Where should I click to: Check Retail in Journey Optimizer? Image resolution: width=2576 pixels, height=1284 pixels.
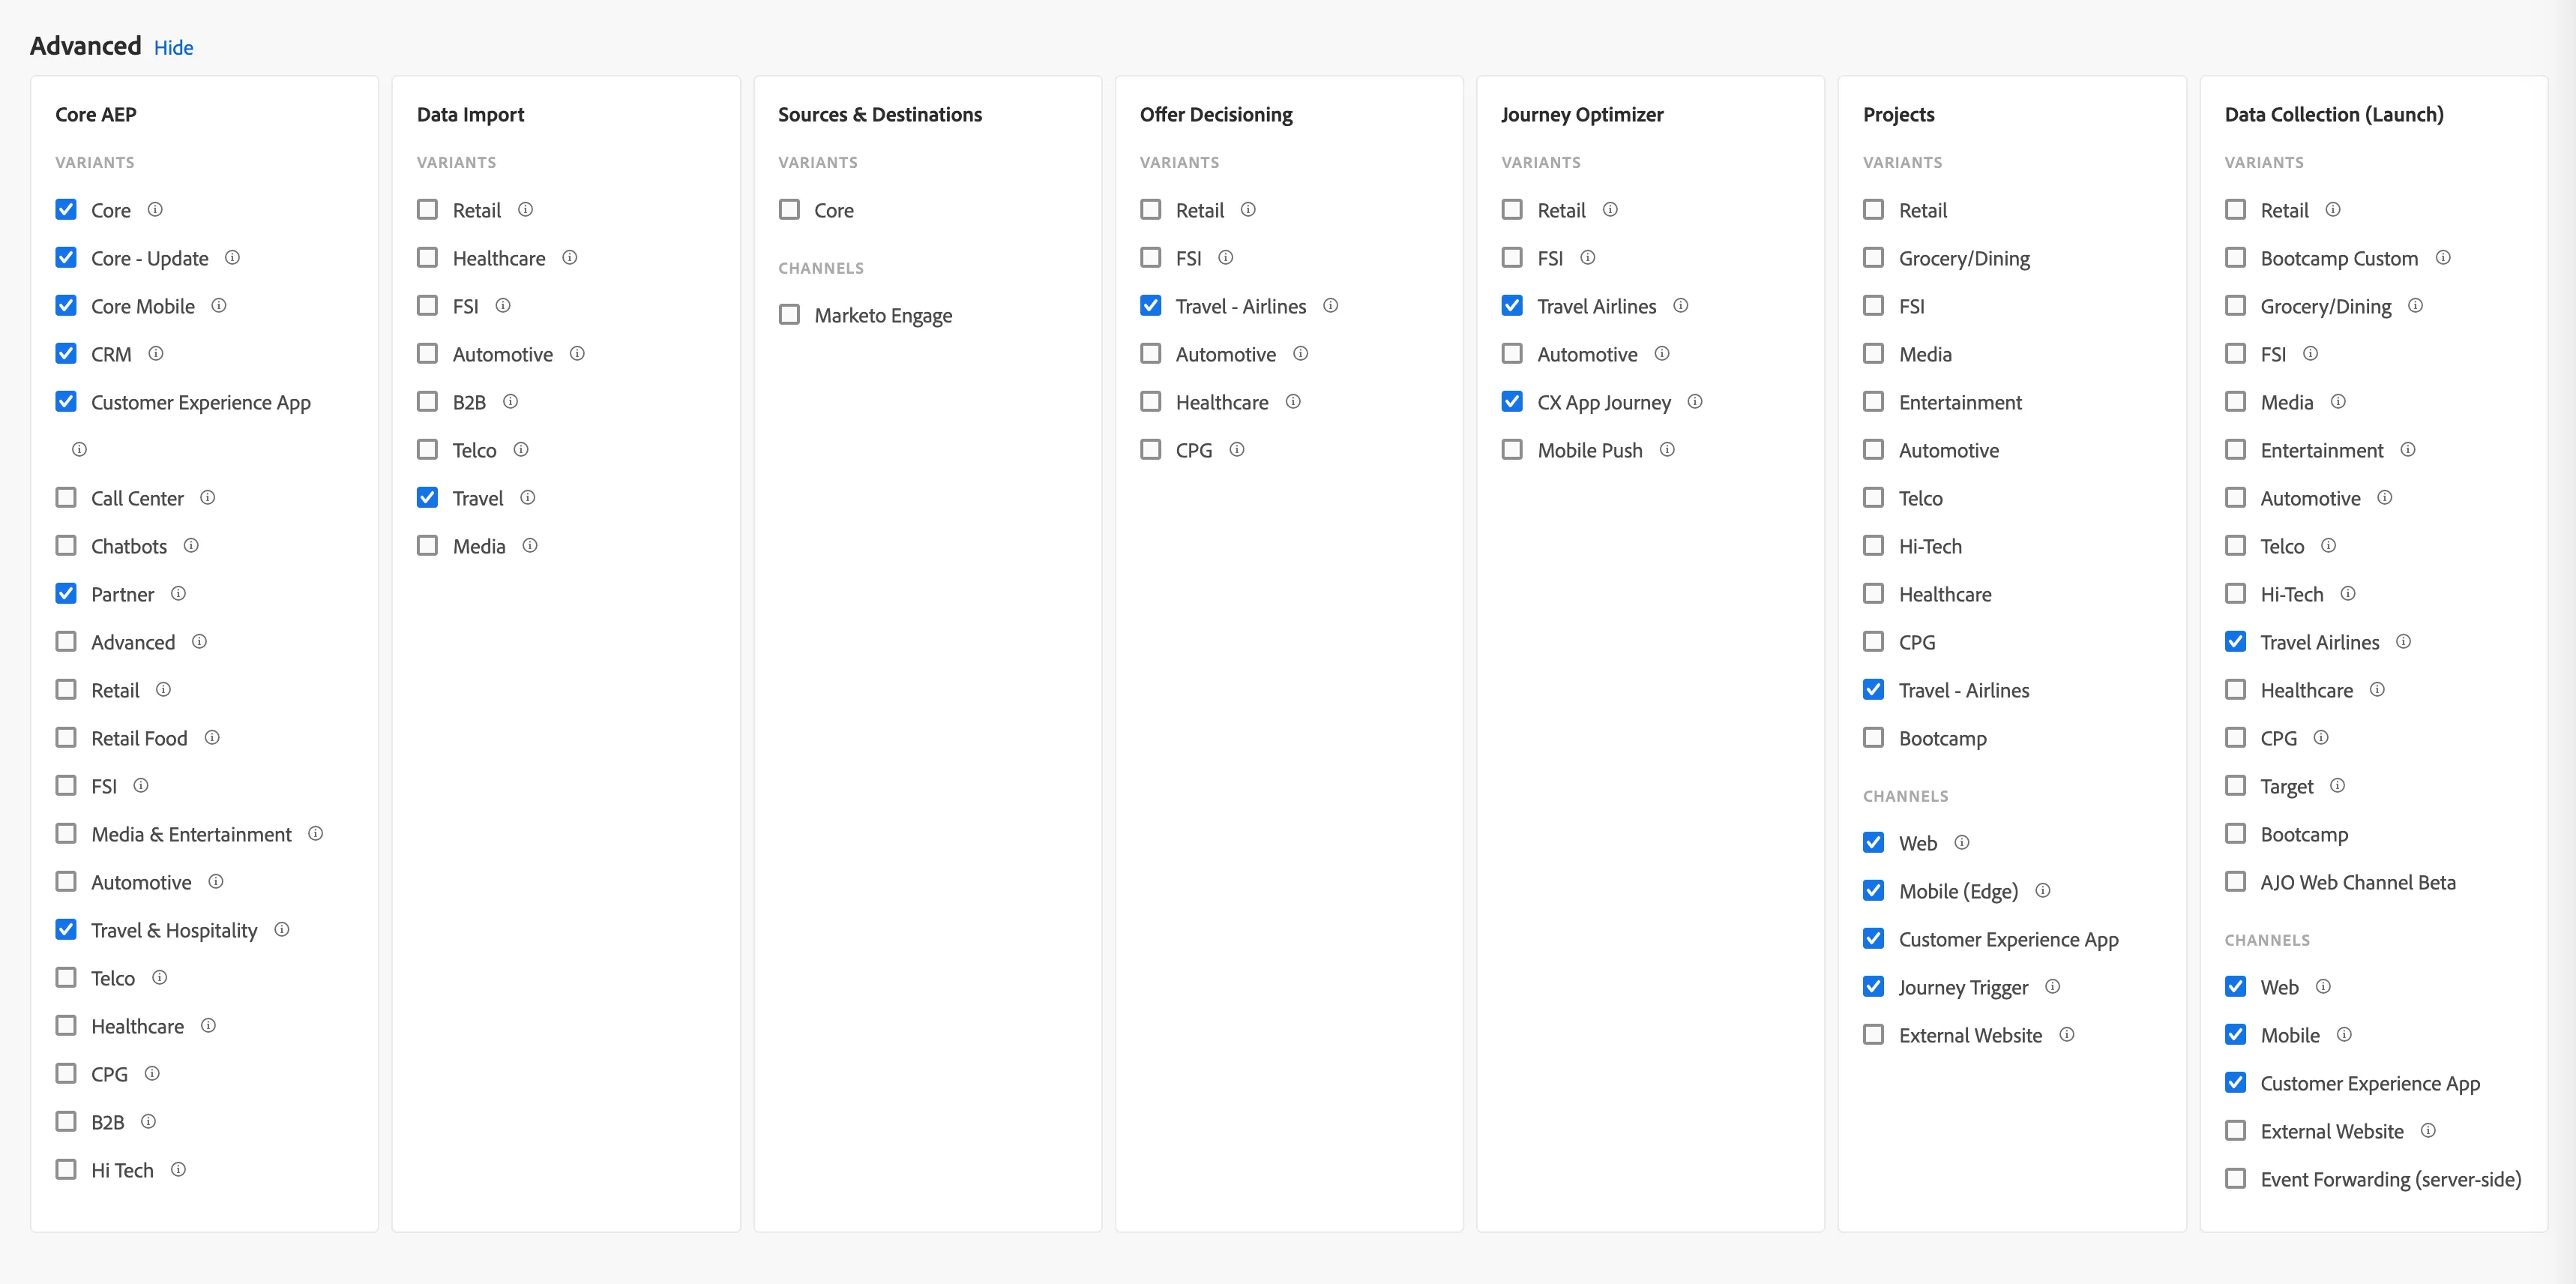pos(1512,209)
